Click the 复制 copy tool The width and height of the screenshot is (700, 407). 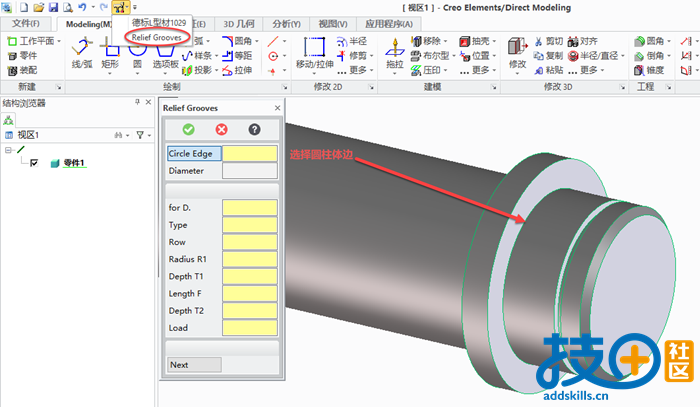[x=549, y=56]
